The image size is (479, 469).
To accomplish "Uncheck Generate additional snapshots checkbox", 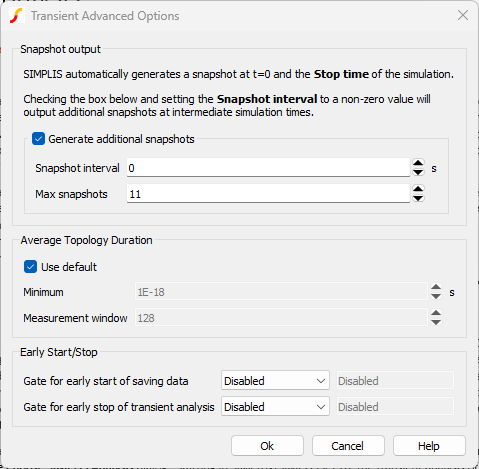I will coord(38,139).
